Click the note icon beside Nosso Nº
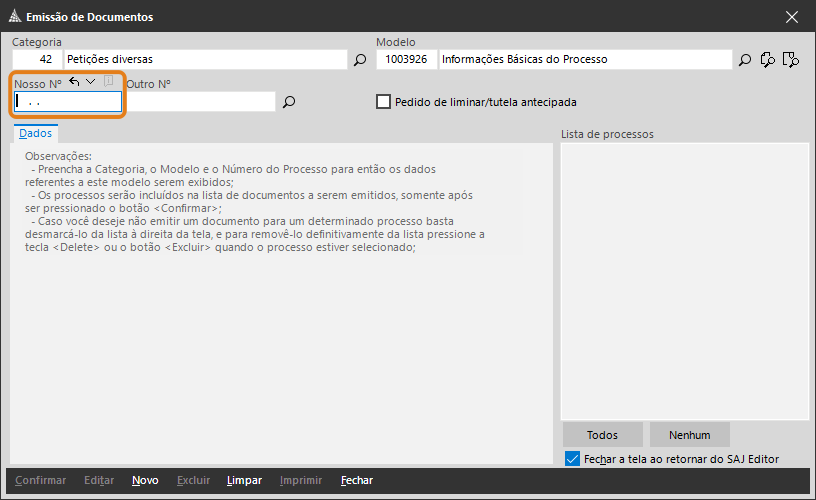Screen dimensions: 816x500 [x=109, y=82]
